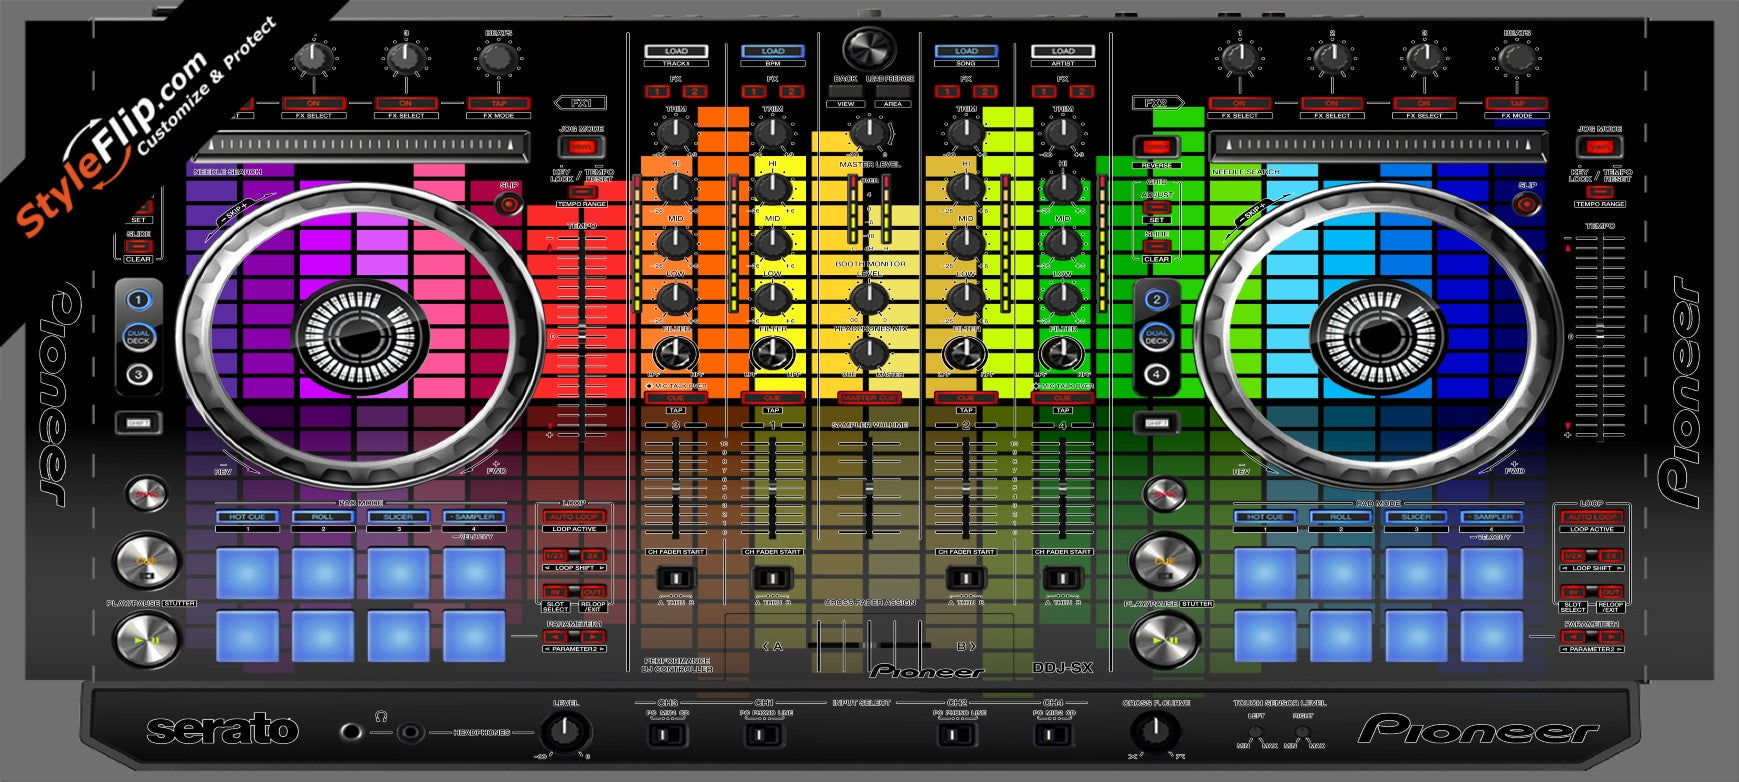The width and height of the screenshot is (1739, 782).
Task: Toggle channel 1 CH FADER START switch
Action: [772, 578]
